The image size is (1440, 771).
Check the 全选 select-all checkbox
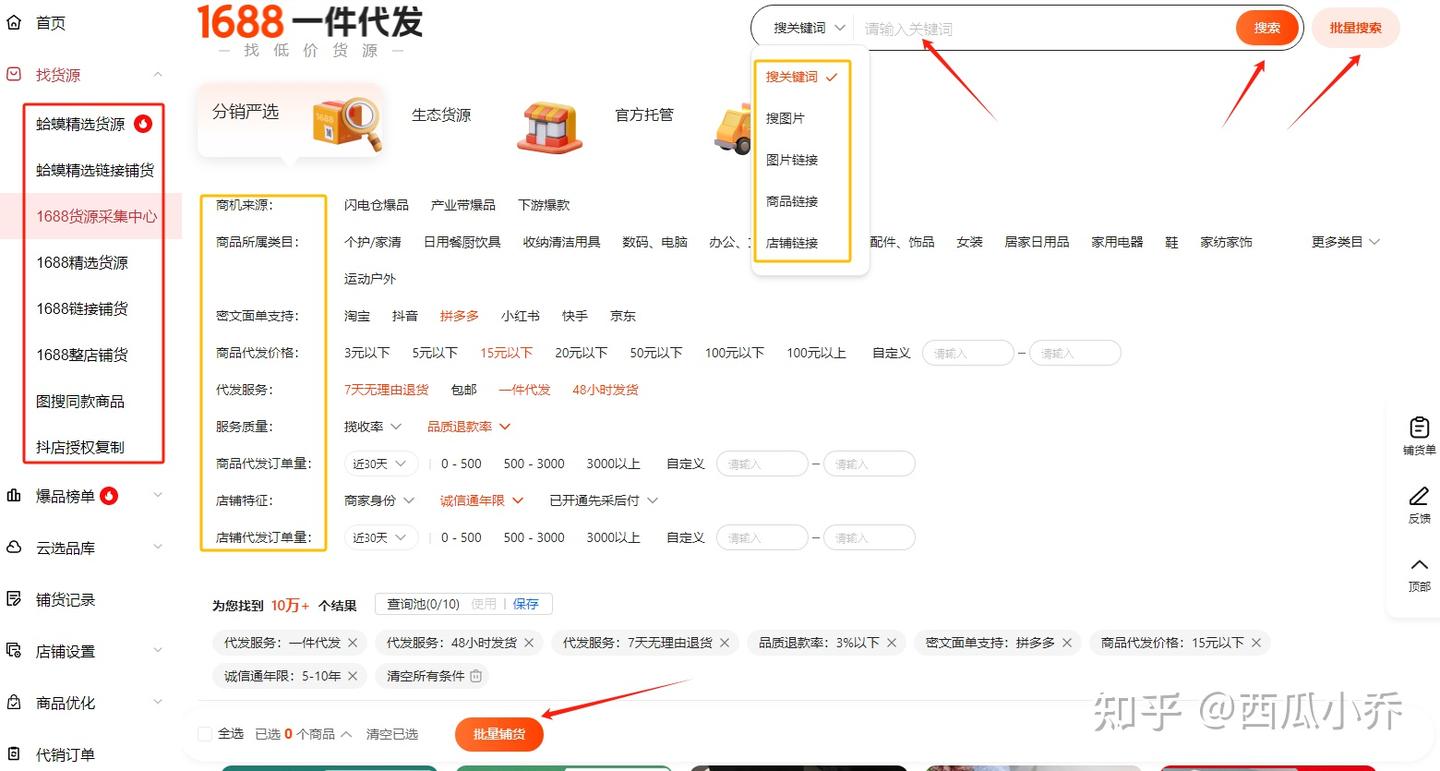coord(204,733)
